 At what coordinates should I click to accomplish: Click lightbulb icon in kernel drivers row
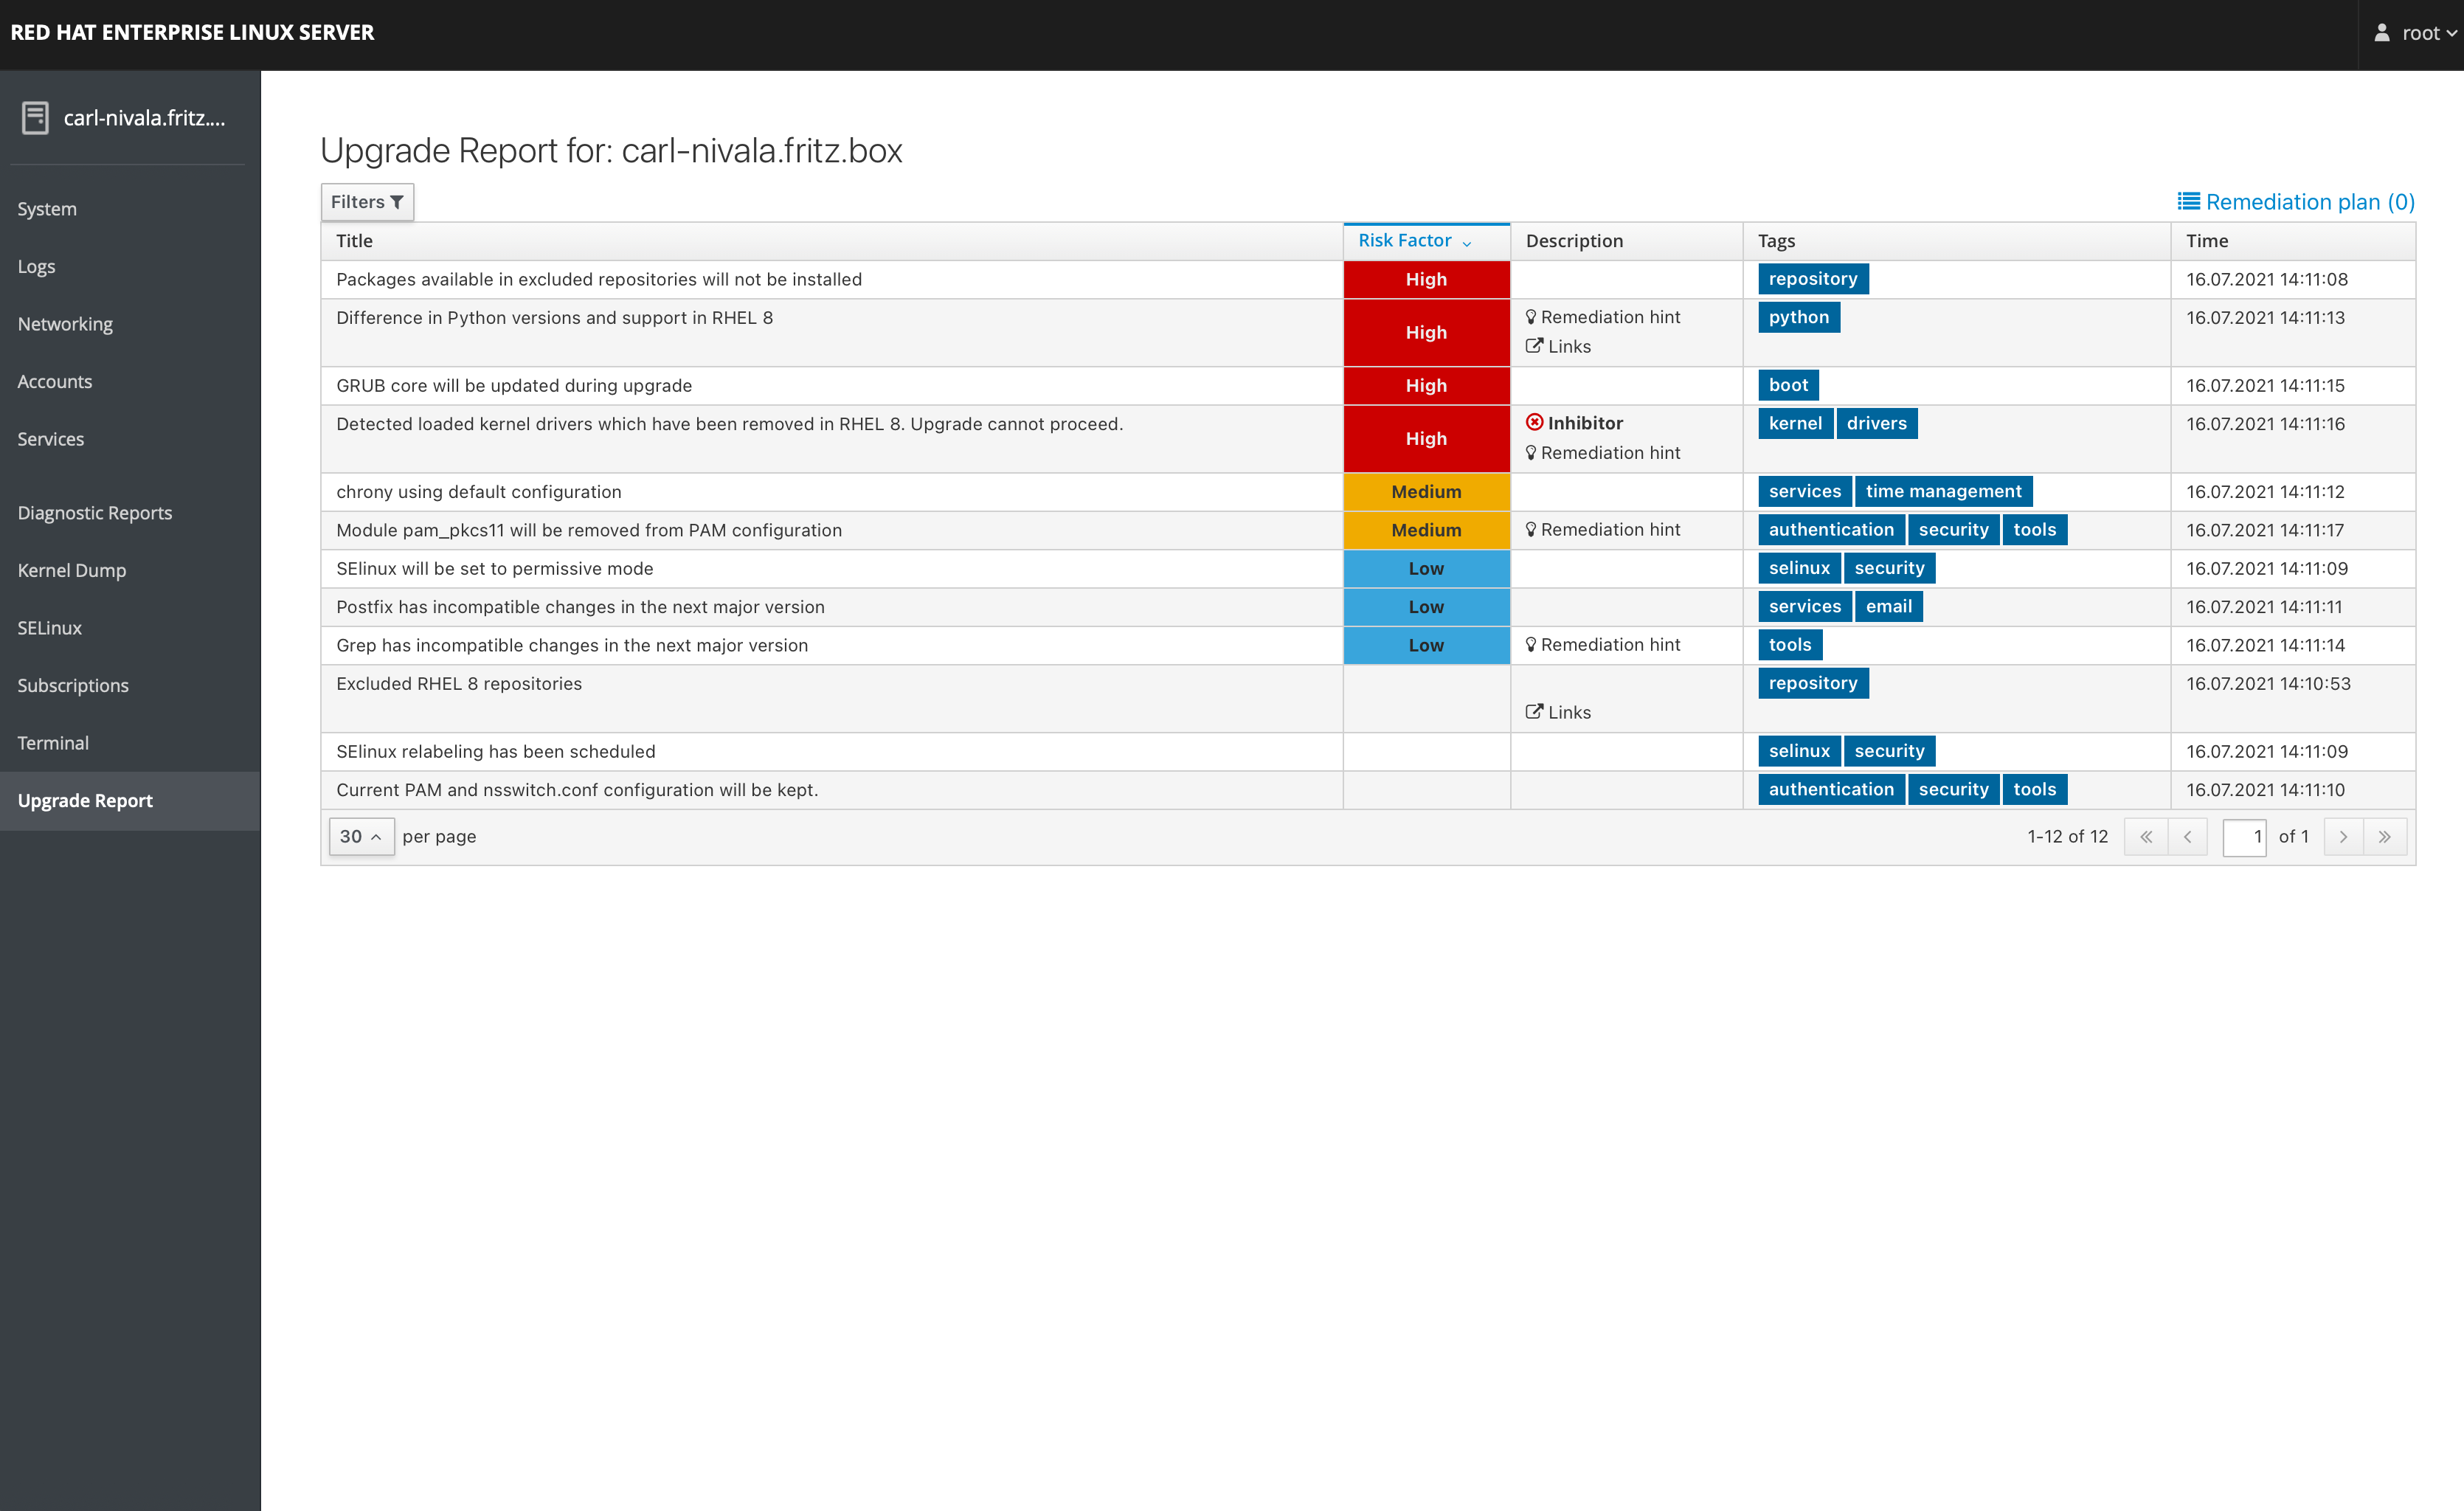pos(1530,453)
